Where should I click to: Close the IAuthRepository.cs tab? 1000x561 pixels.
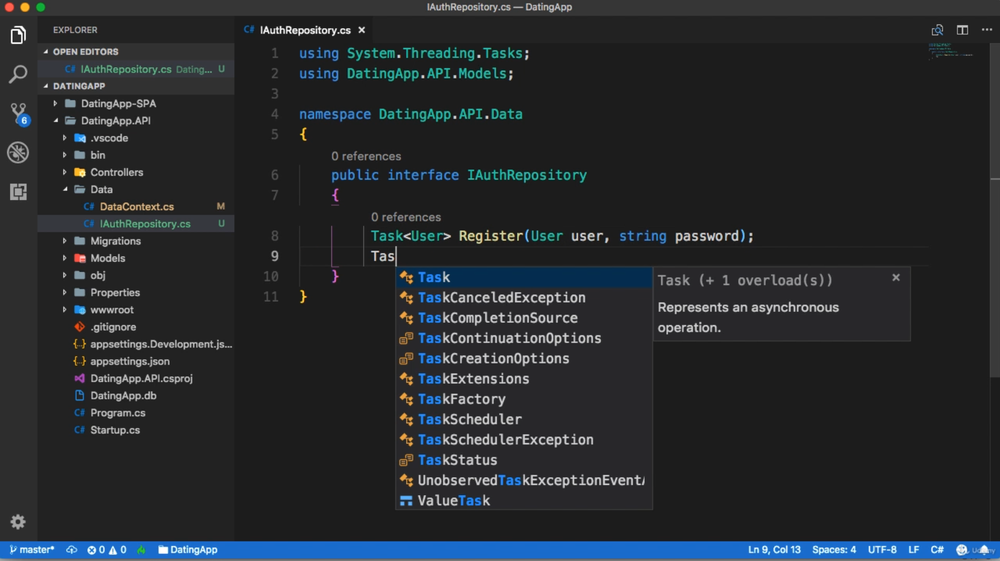click(x=362, y=30)
